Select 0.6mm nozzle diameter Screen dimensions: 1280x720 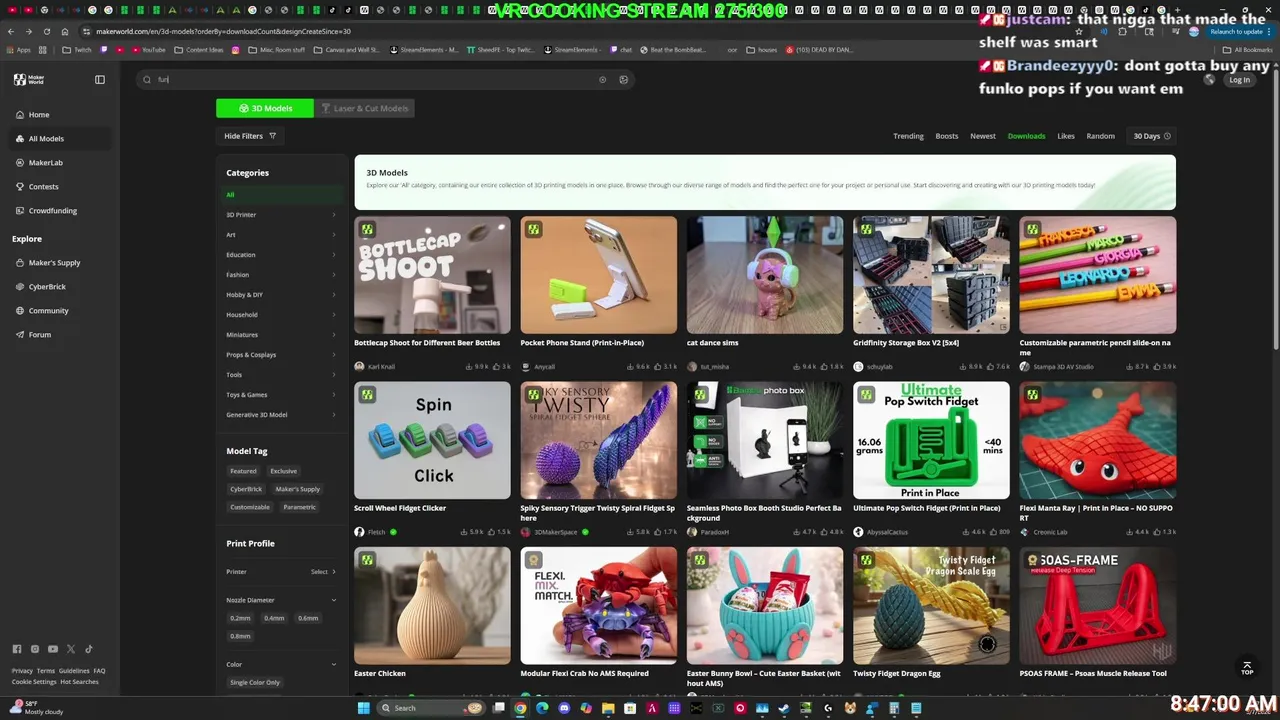pyautogui.click(x=308, y=618)
